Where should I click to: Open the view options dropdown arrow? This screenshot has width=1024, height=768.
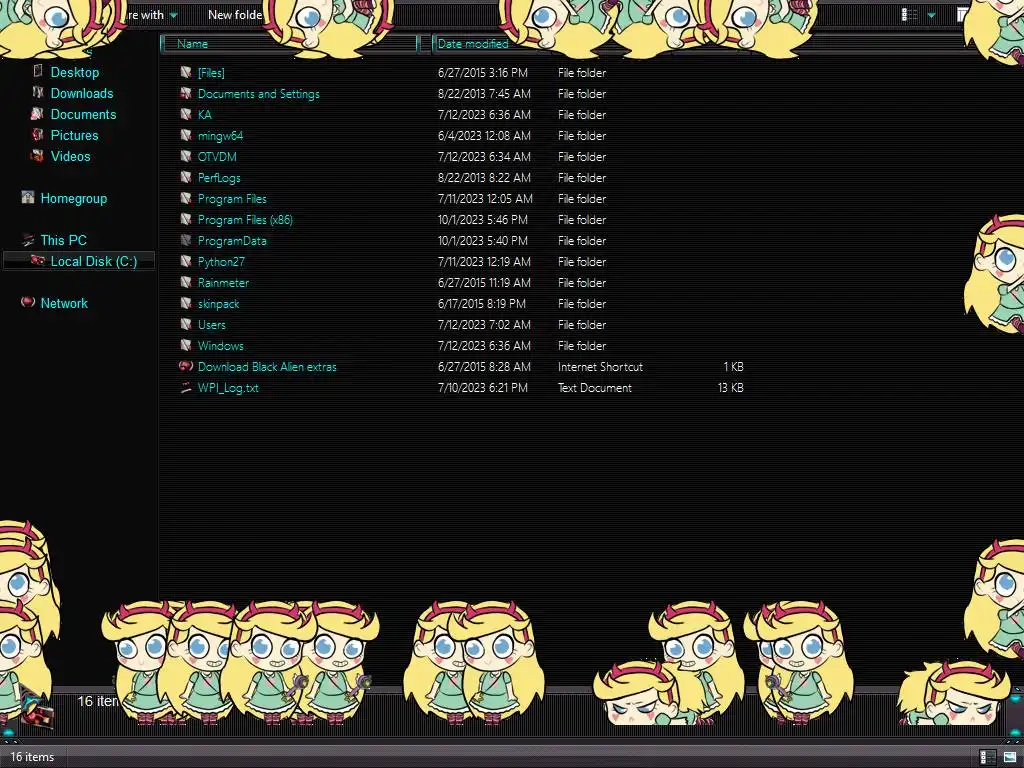(932, 15)
